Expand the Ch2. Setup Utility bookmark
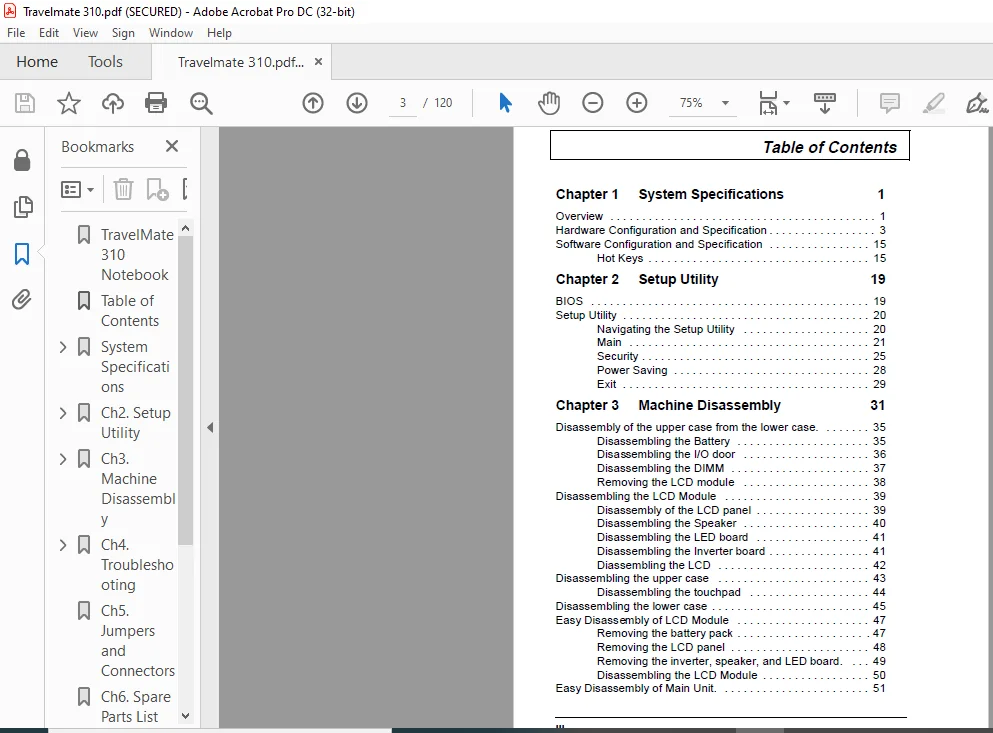The height and width of the screenshot is (733, 993). [63, 413]
